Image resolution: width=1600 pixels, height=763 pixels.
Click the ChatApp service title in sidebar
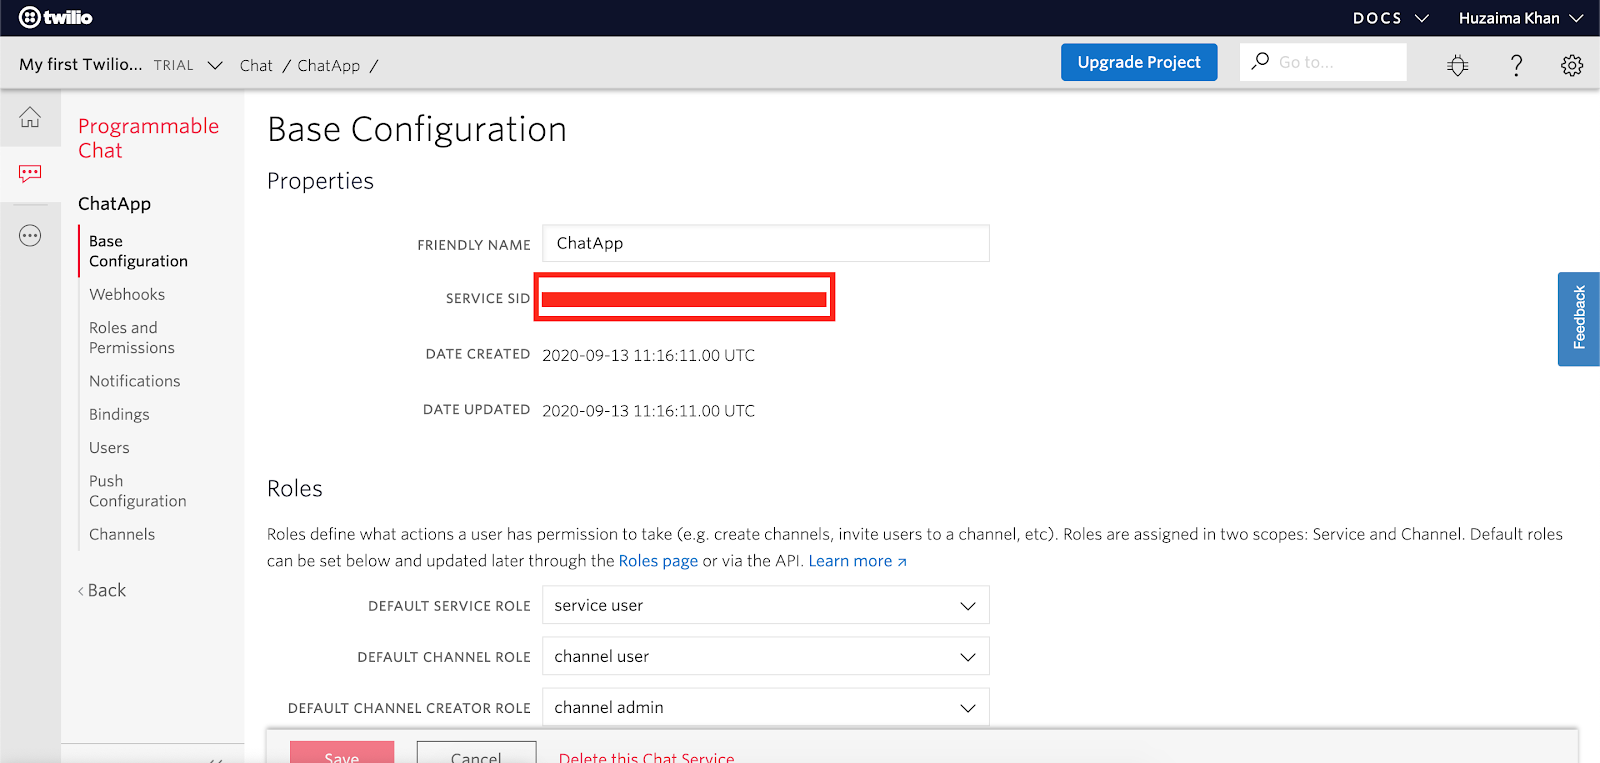pyautogui.click(x=114, y=204)
